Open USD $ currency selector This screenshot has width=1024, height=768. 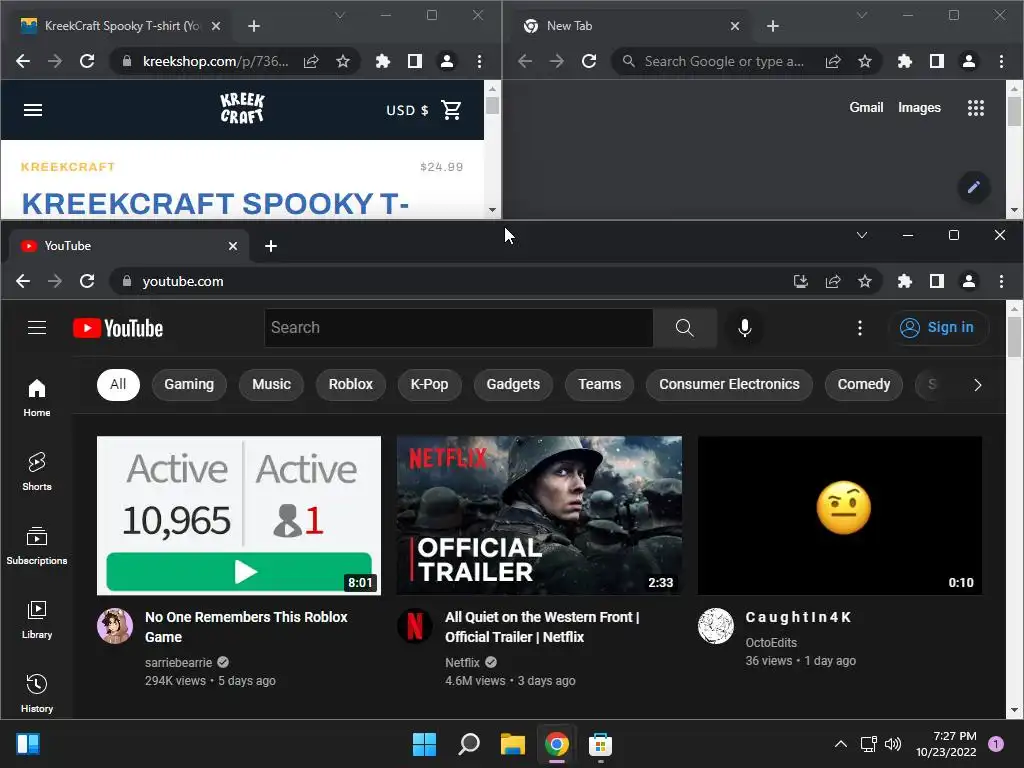(407, 110)
